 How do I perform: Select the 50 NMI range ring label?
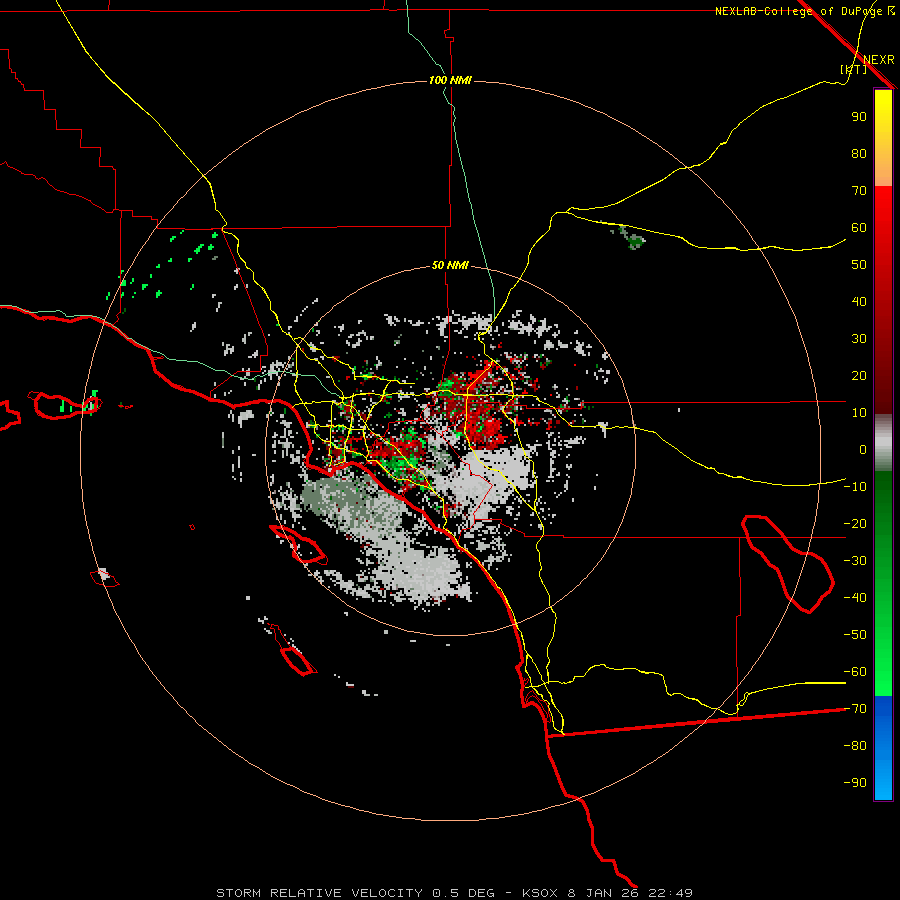coord(450,265)
